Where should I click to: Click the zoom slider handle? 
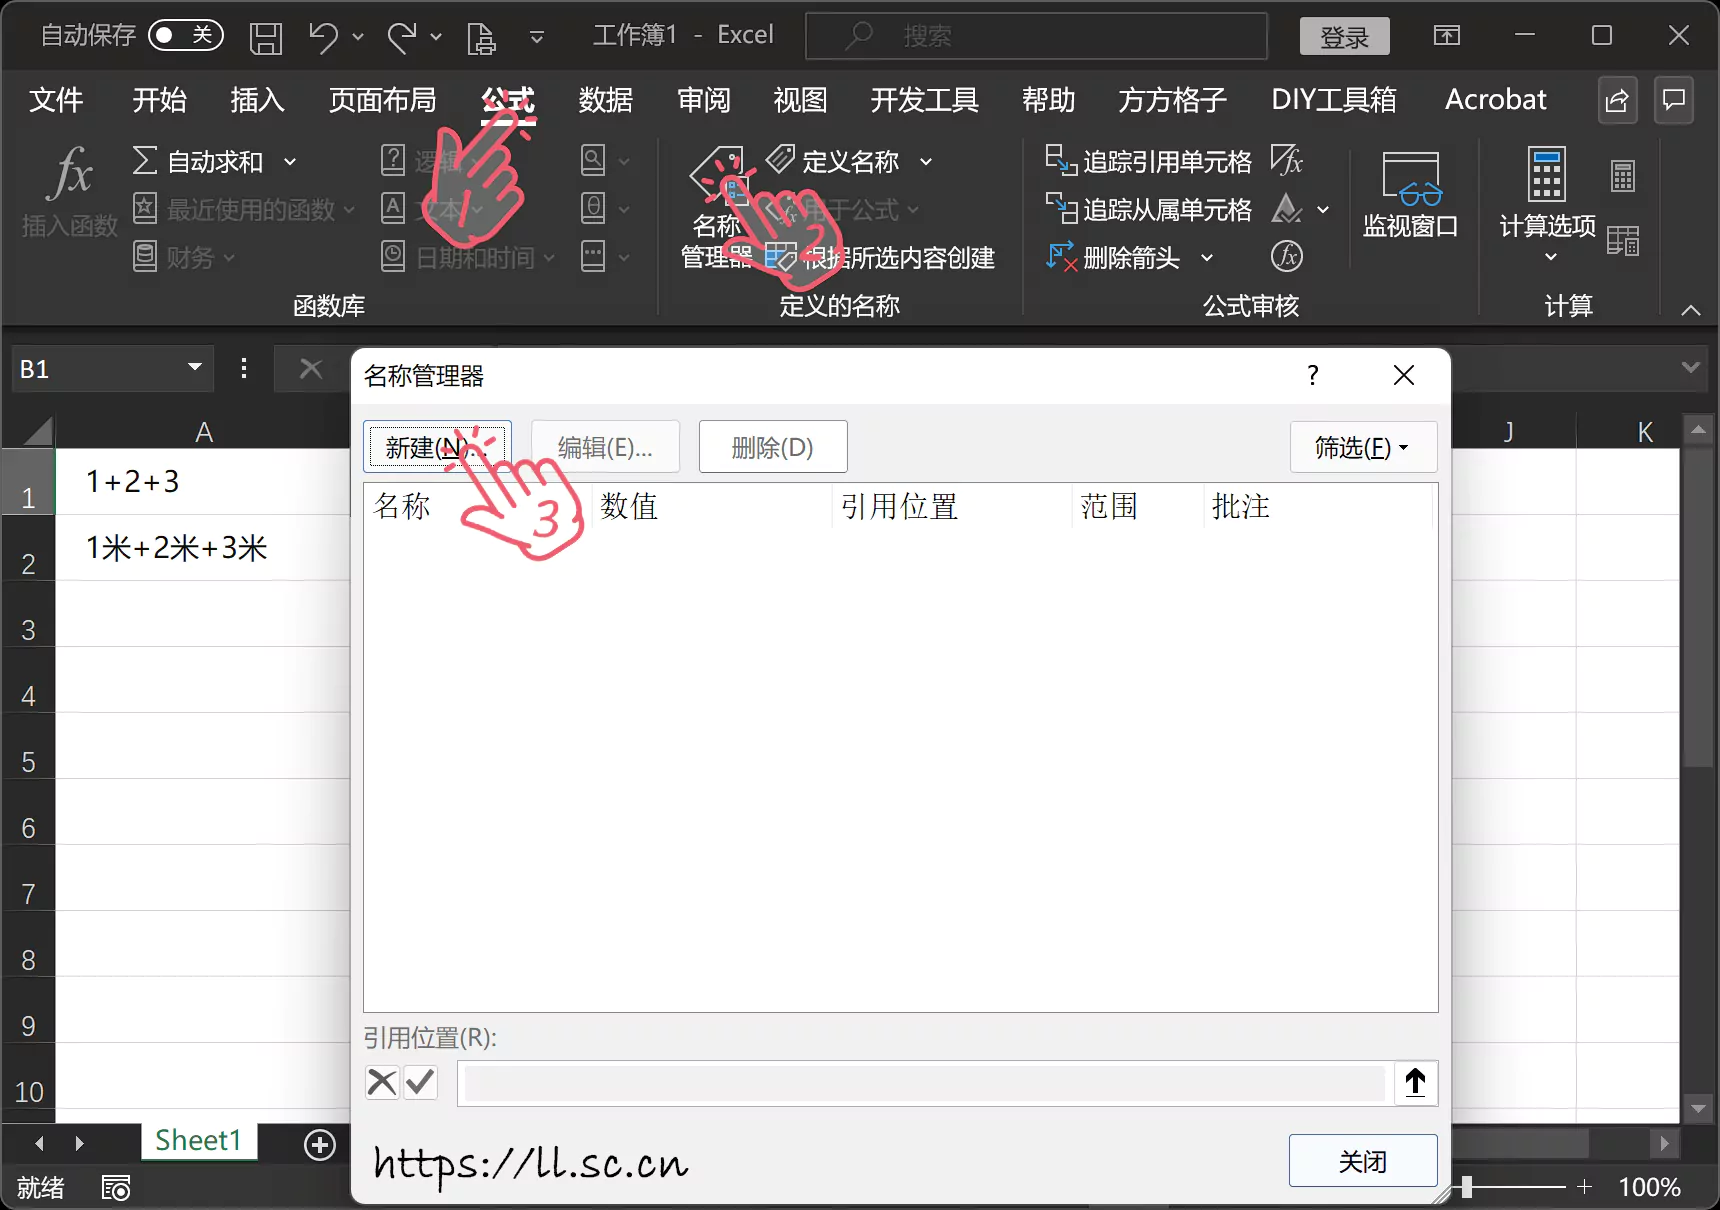pyautogui.click(x=1467, y=1187)
